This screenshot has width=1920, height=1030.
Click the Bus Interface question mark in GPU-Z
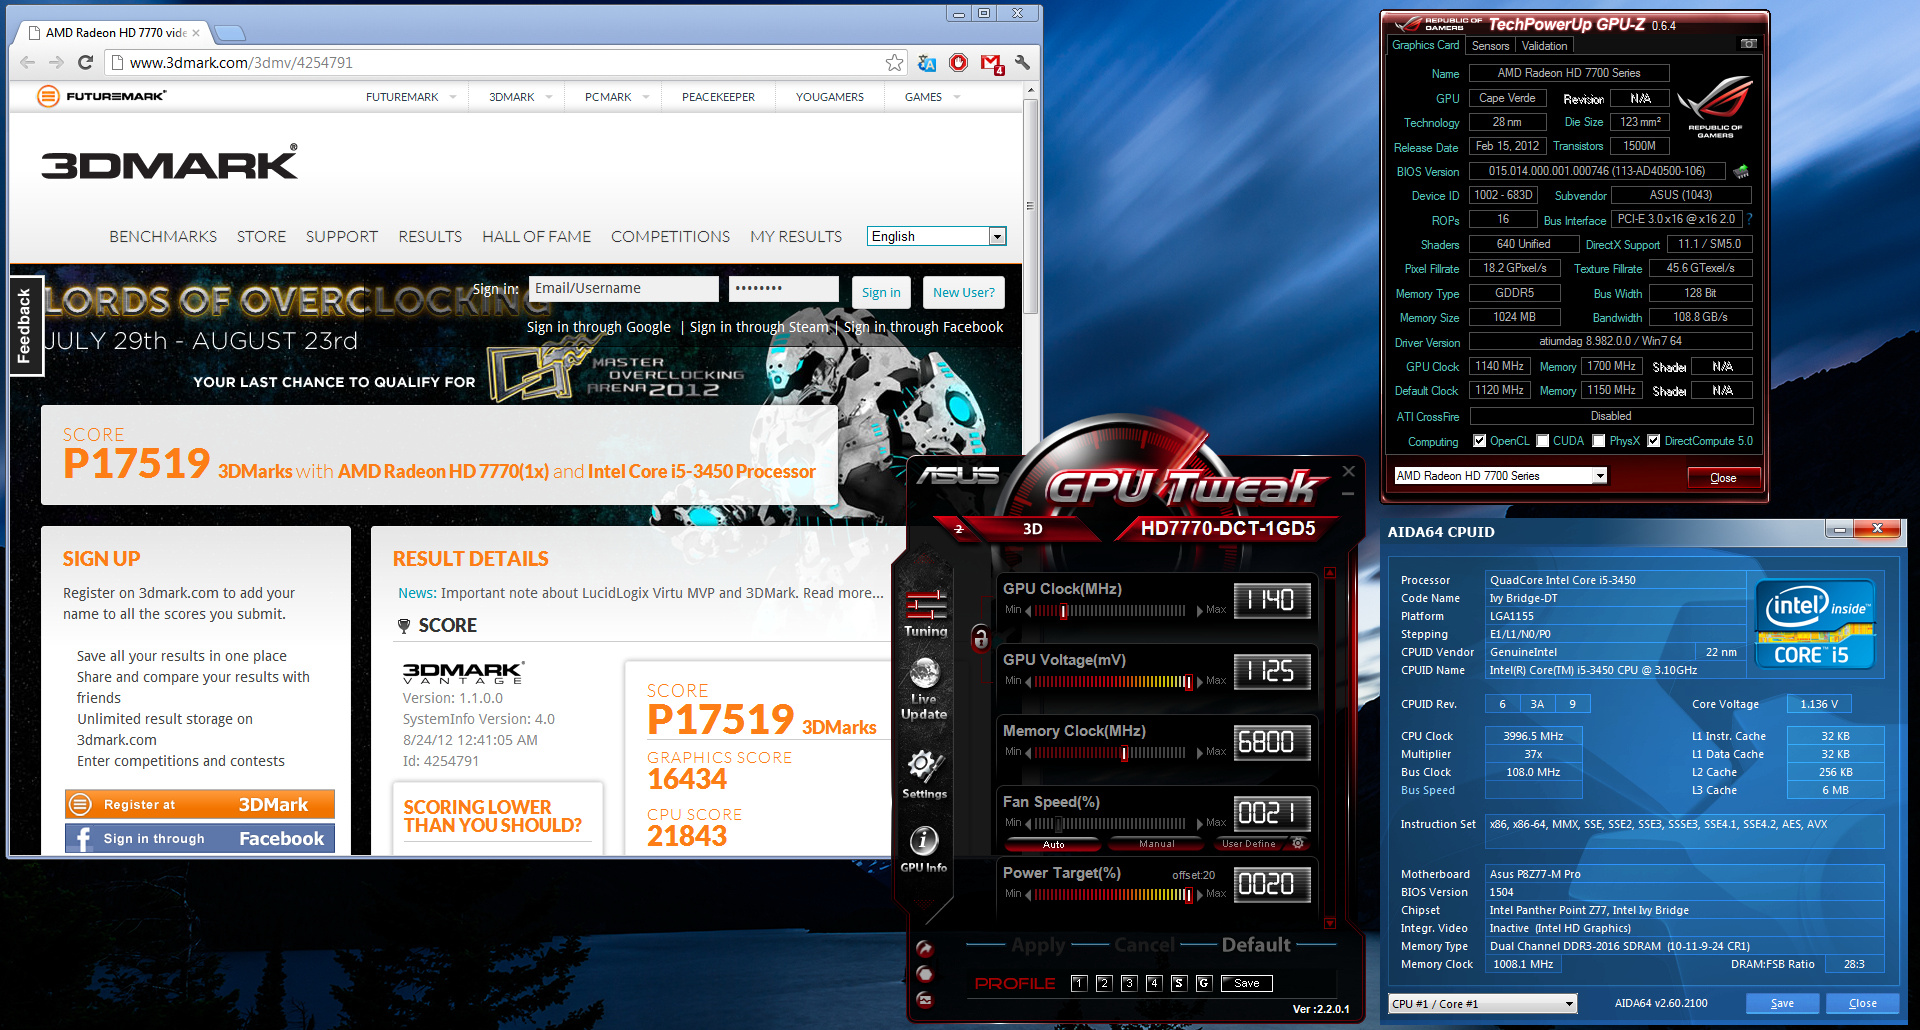click(x=1749, y=219)
